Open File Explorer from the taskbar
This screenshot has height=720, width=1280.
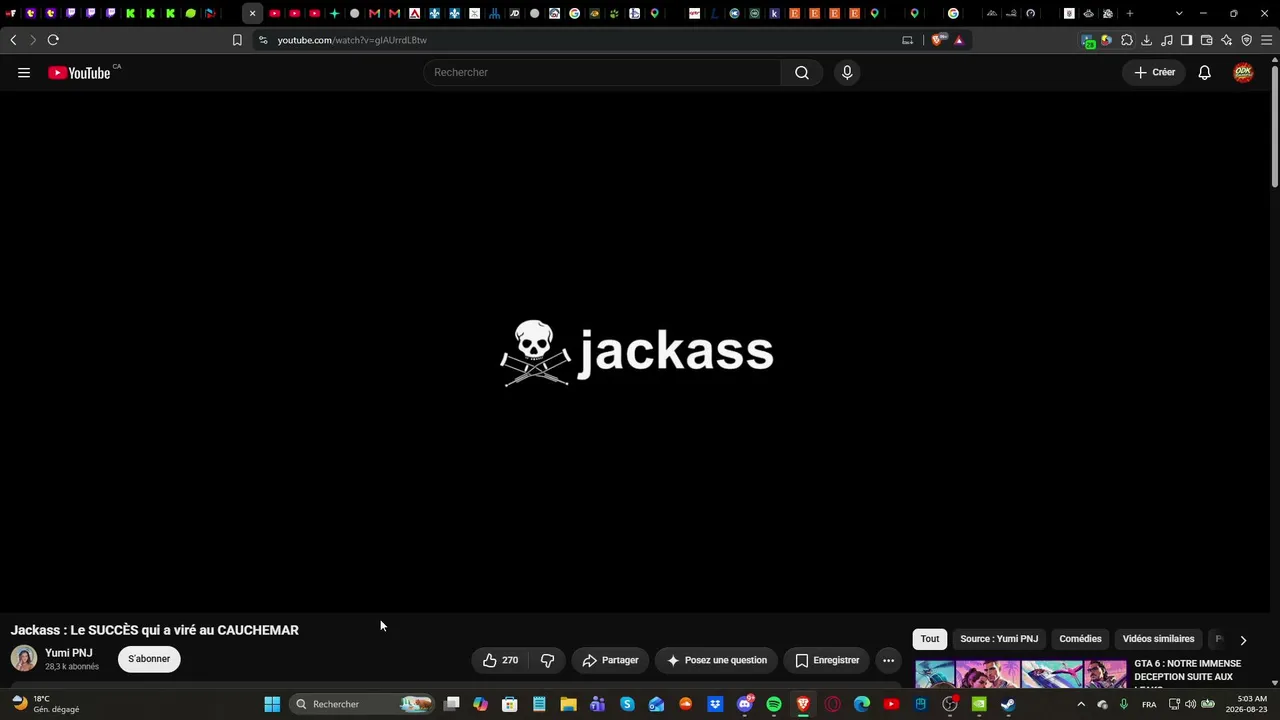[568, 704]
